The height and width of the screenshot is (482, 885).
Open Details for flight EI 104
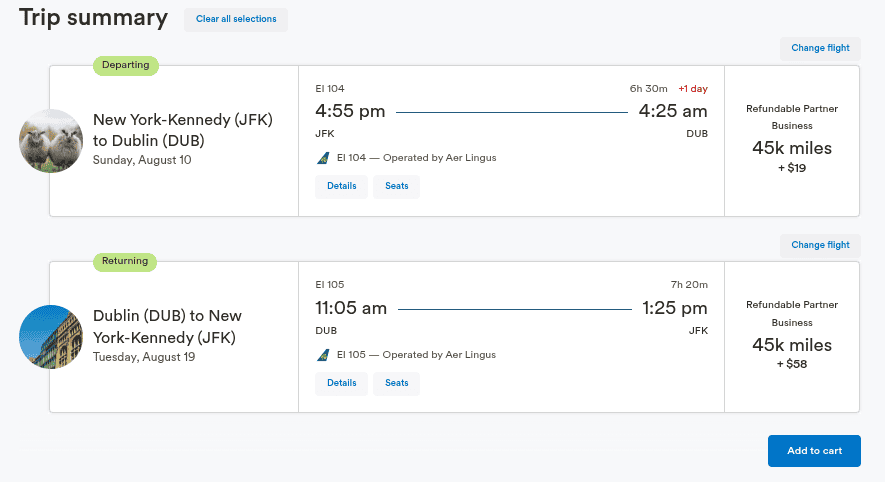click(341, 186)
